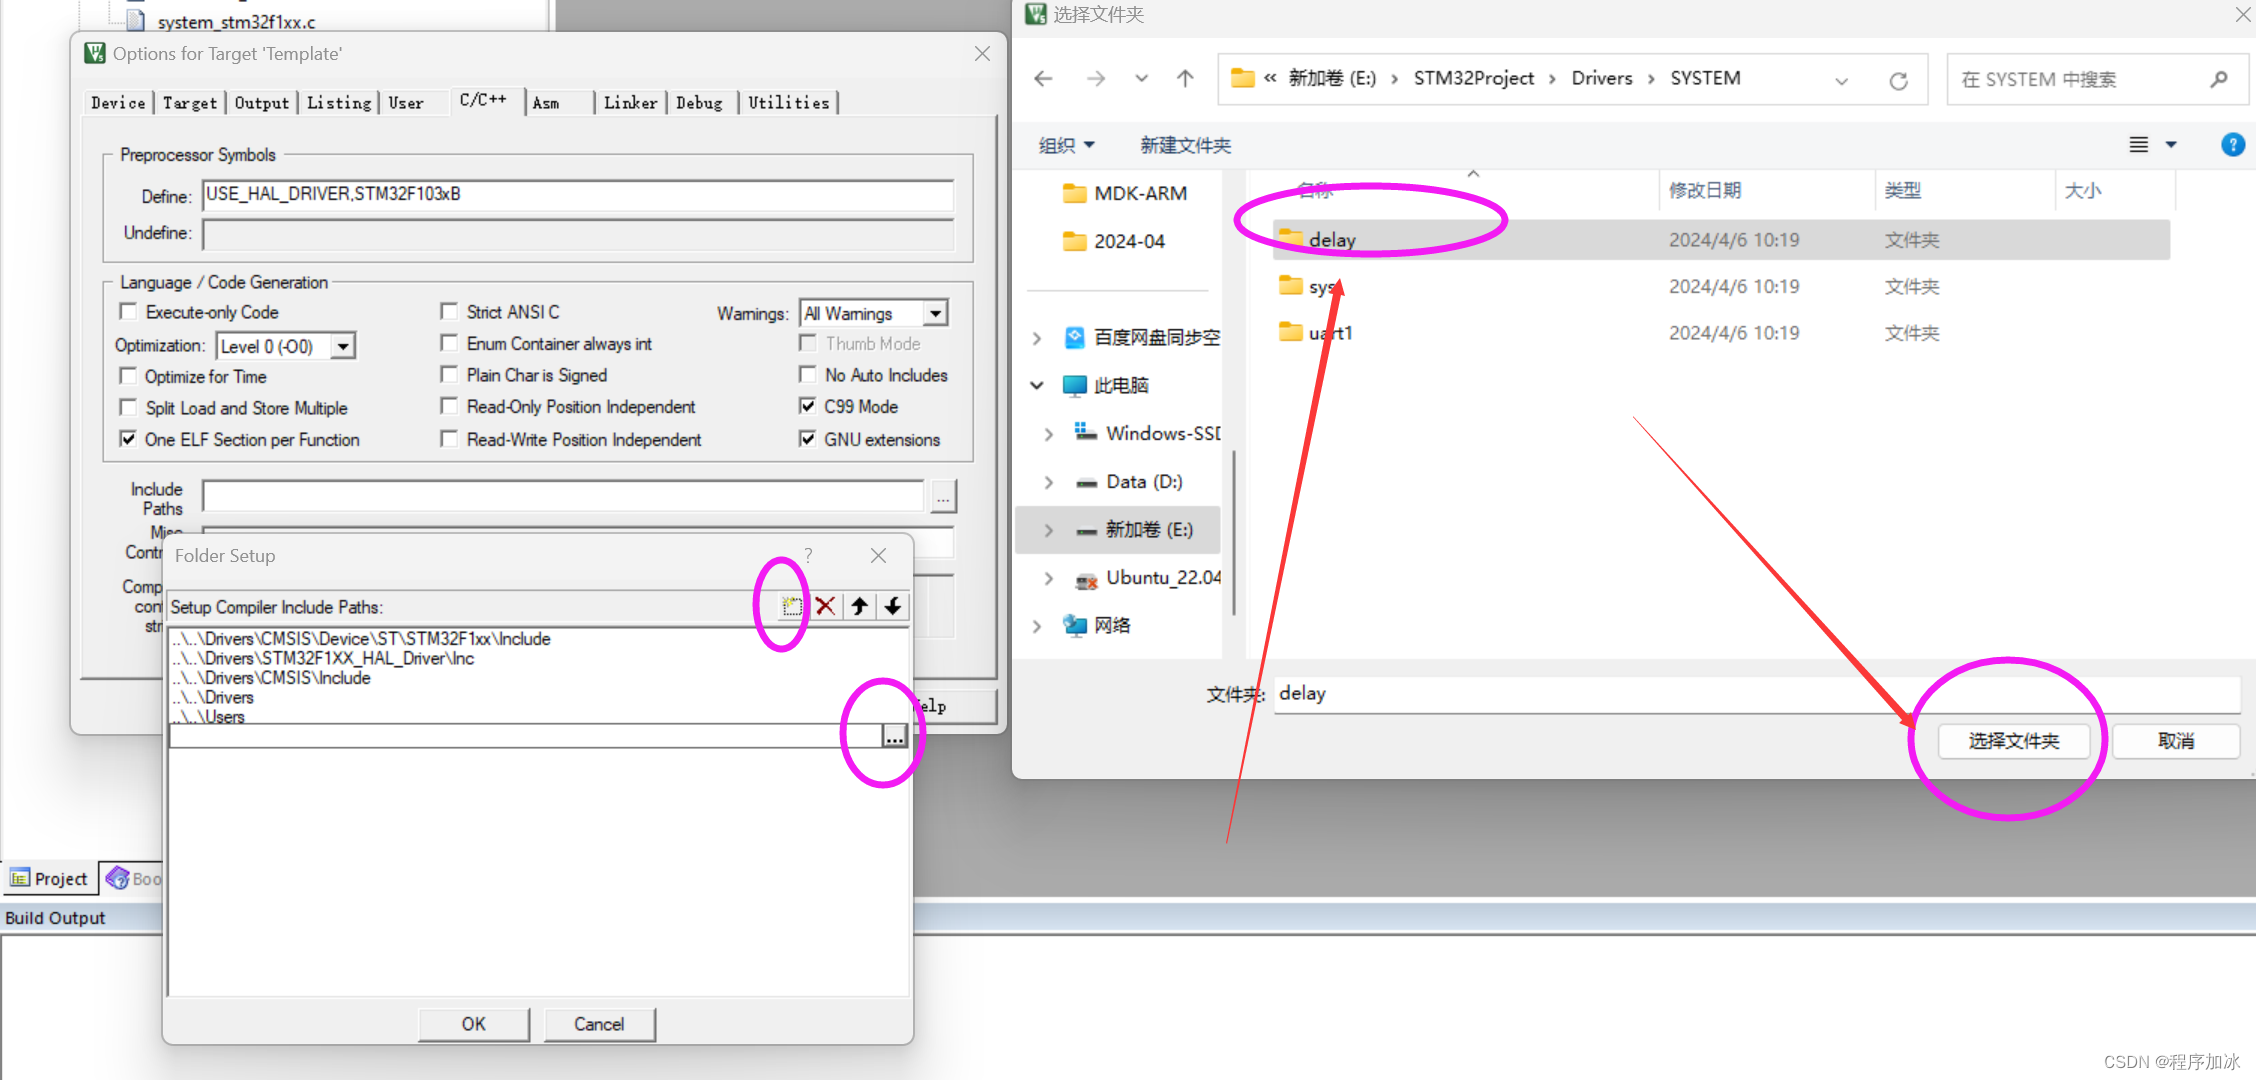The image size is (2256, 1080).
Task: Click the New folder path icon
Action: [791, 606]
